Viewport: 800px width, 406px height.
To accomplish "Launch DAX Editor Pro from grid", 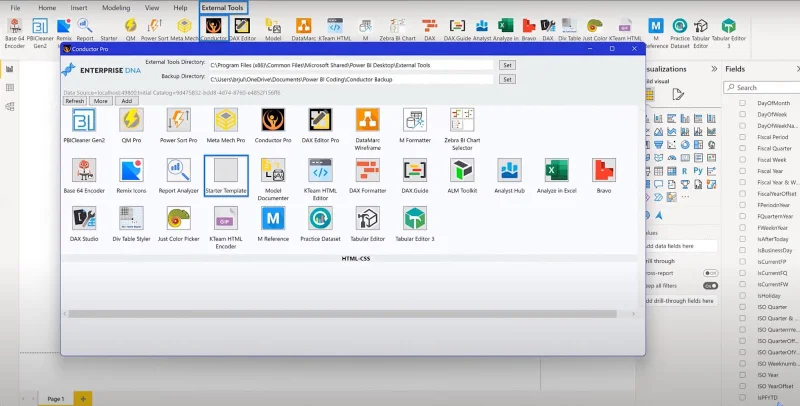I will (320, 120).
